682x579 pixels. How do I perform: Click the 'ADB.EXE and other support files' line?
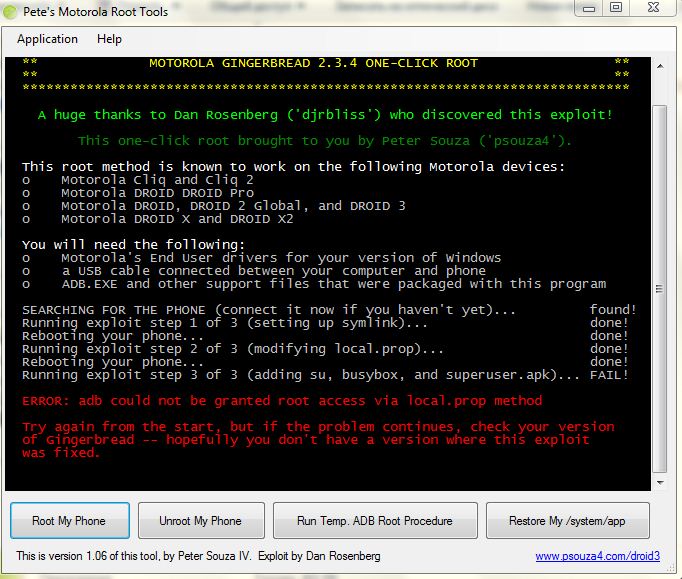tap(334, 284)
